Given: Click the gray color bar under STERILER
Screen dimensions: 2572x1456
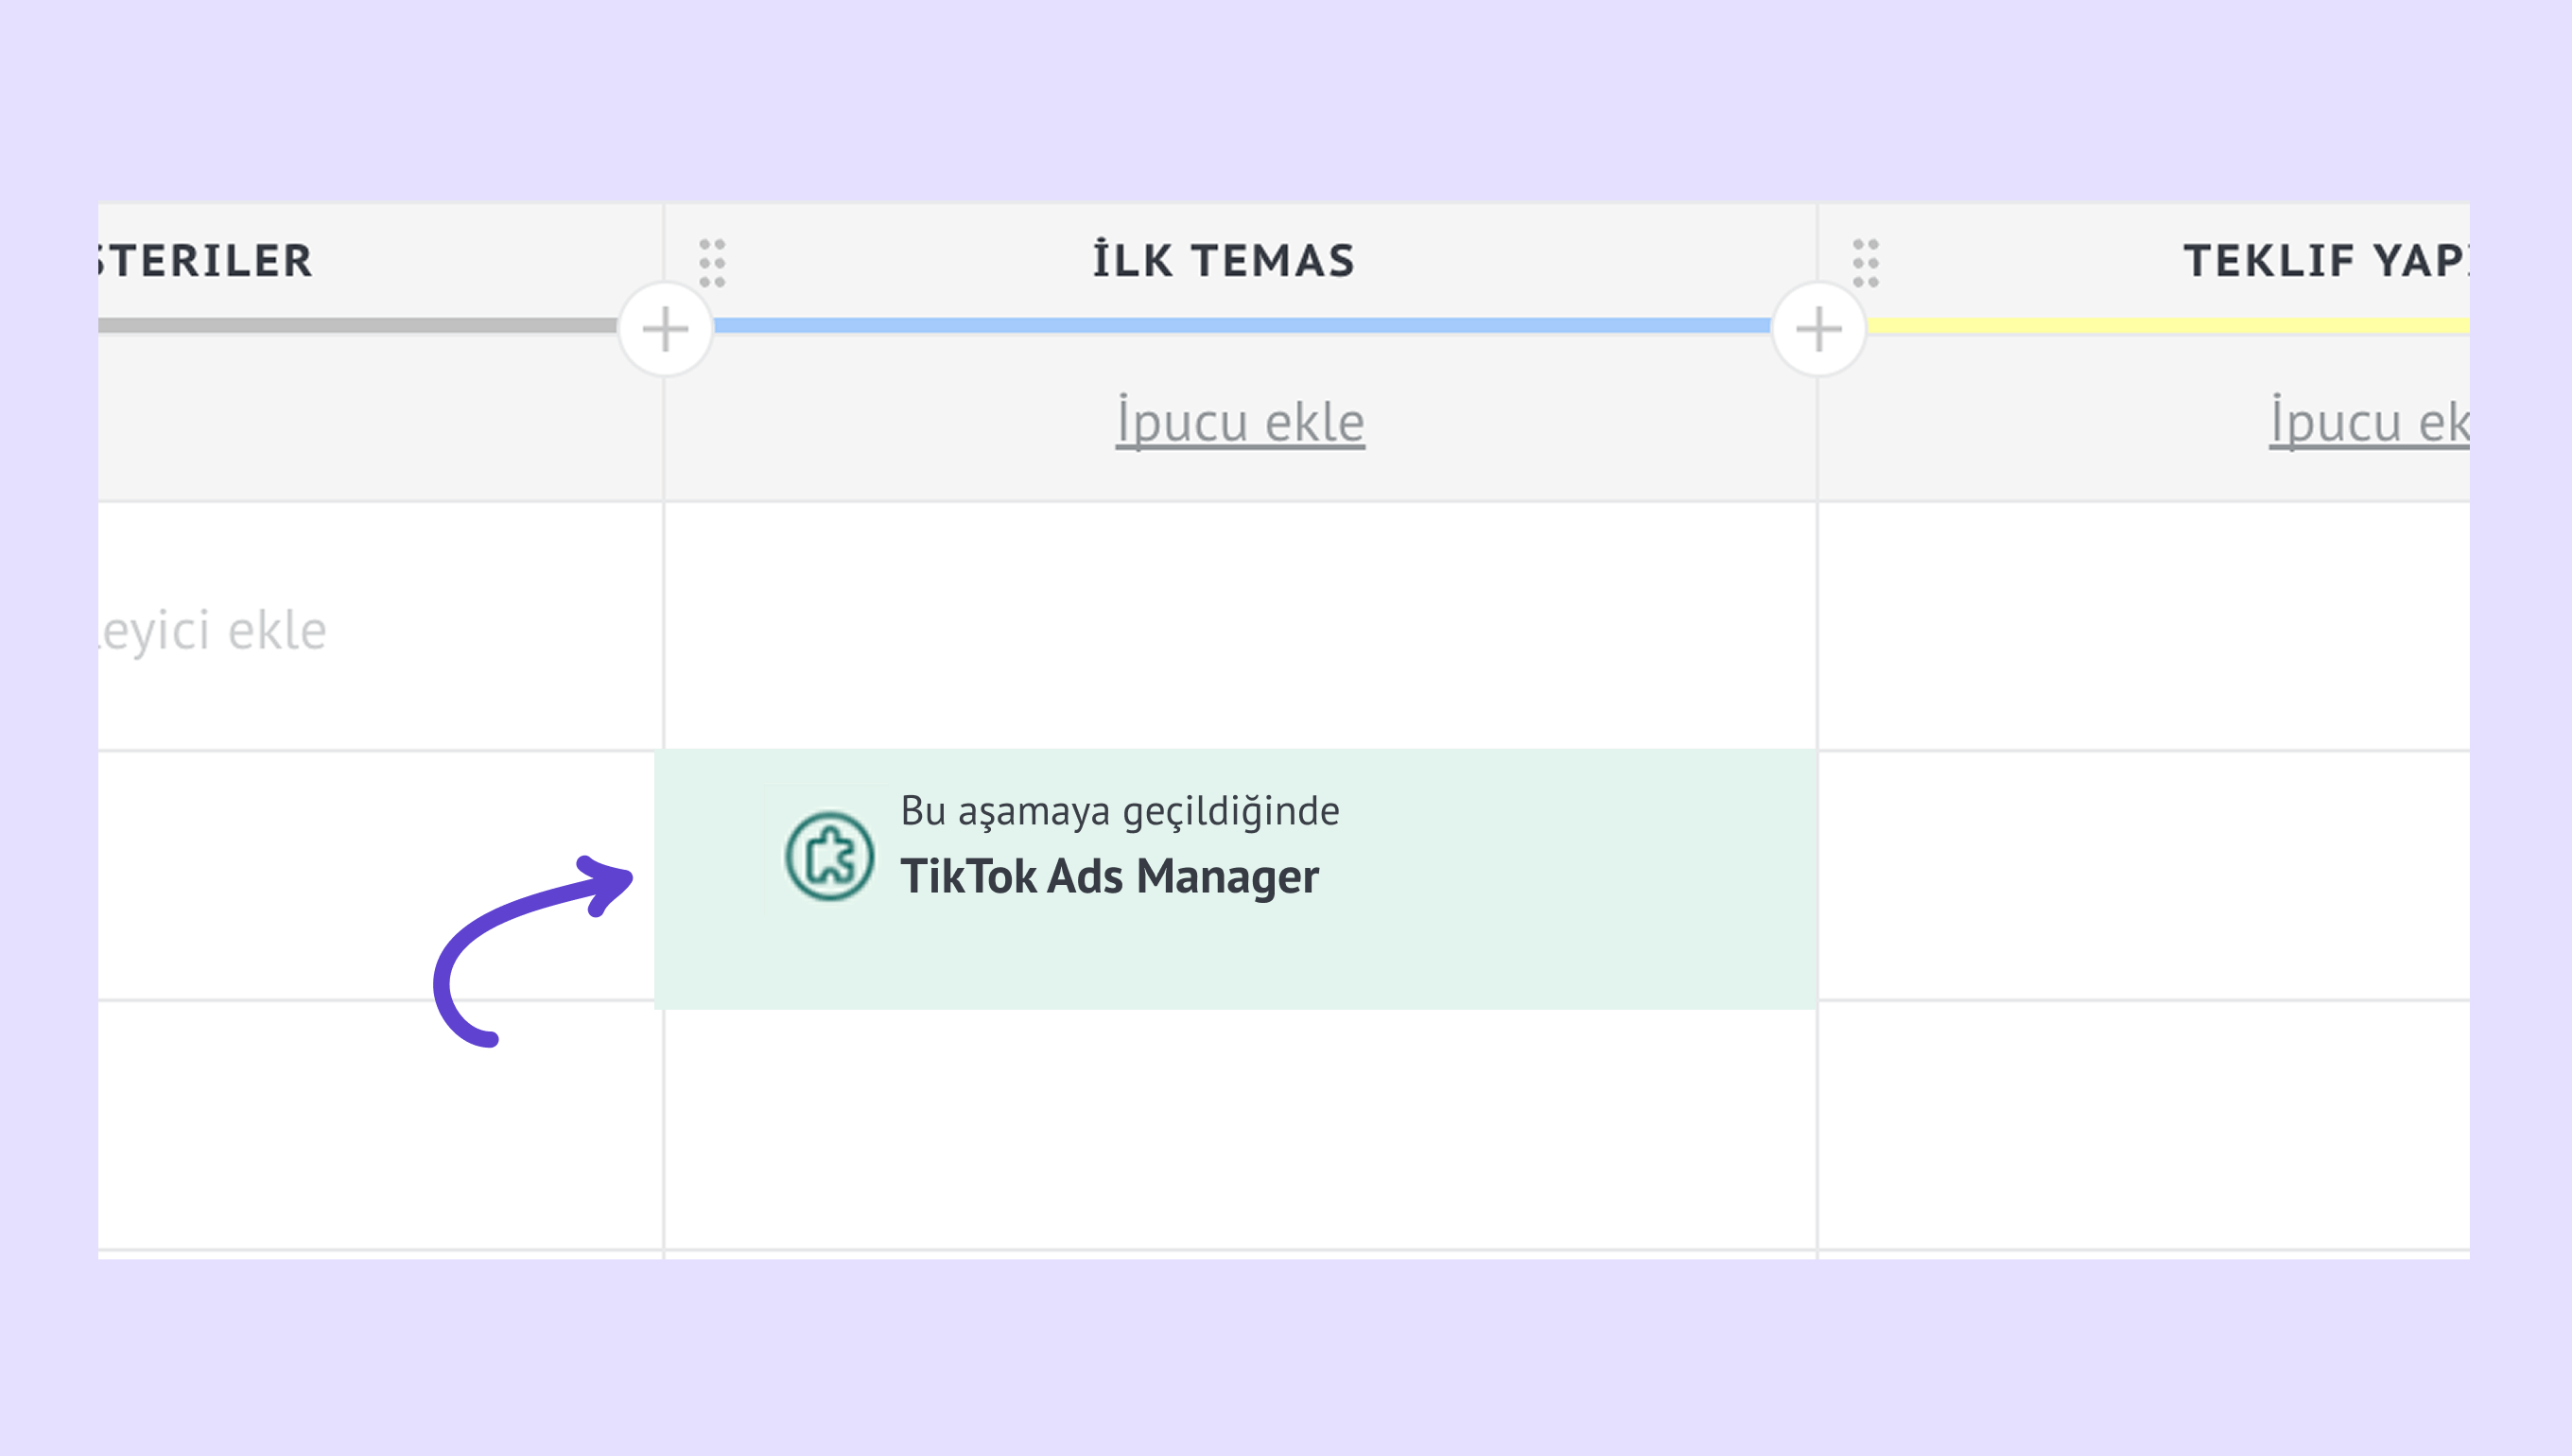Looking at the screenshot, I should tap(357, 325).
